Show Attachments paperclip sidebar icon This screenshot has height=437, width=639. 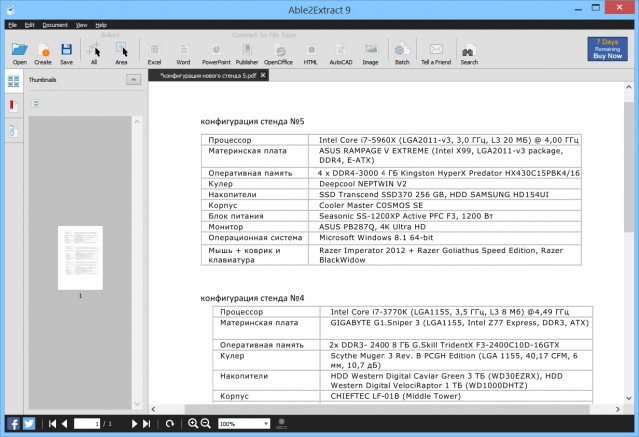(13, 131)
